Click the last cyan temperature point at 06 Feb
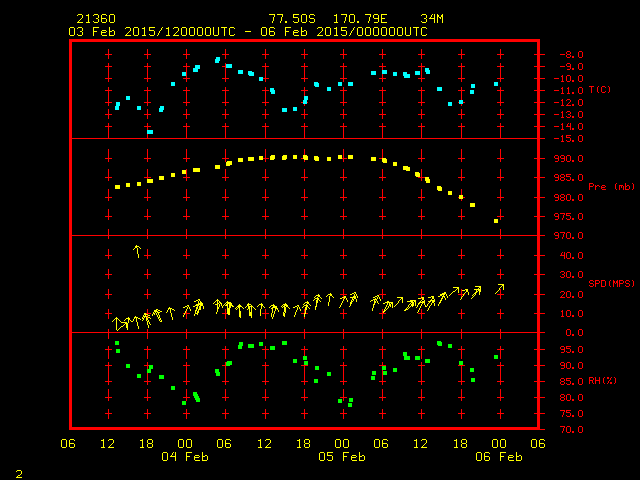 pos(496,84)
